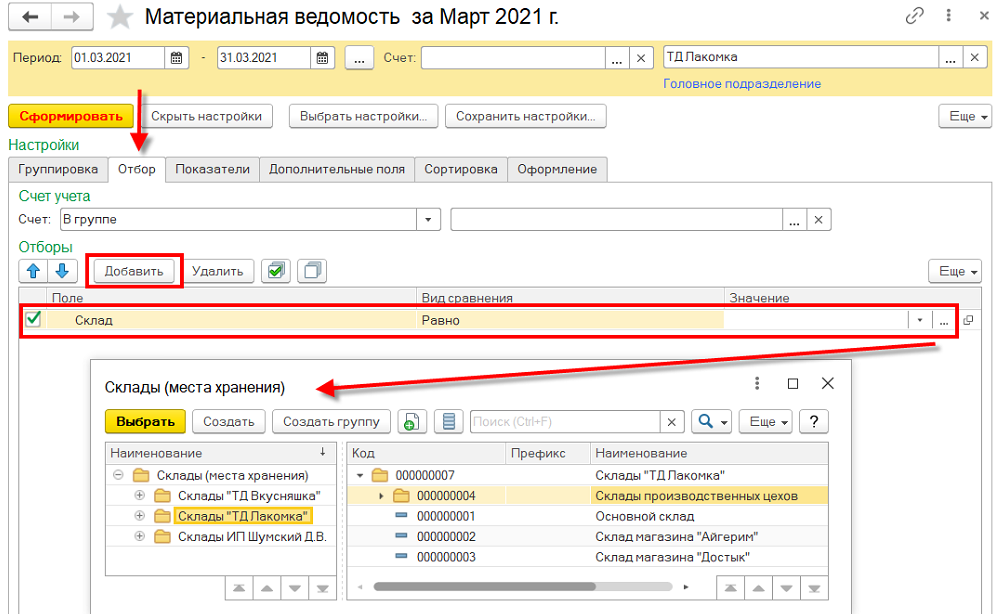This screenshot has width=994, height=614.
Task: Expand the Склады ИП Шумский Д.В. folder
Action: click(x=139, y=536)
